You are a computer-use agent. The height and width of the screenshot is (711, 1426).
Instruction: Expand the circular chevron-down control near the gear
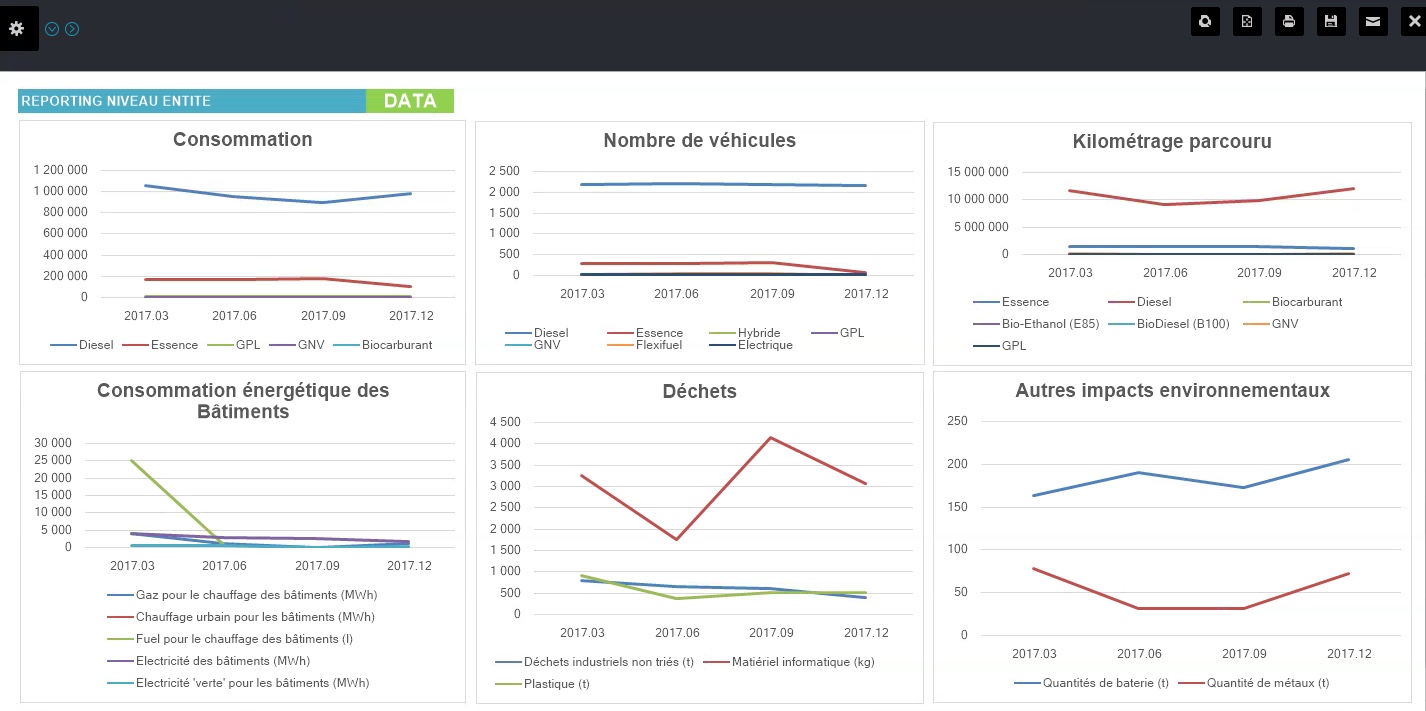coord(53,29)
